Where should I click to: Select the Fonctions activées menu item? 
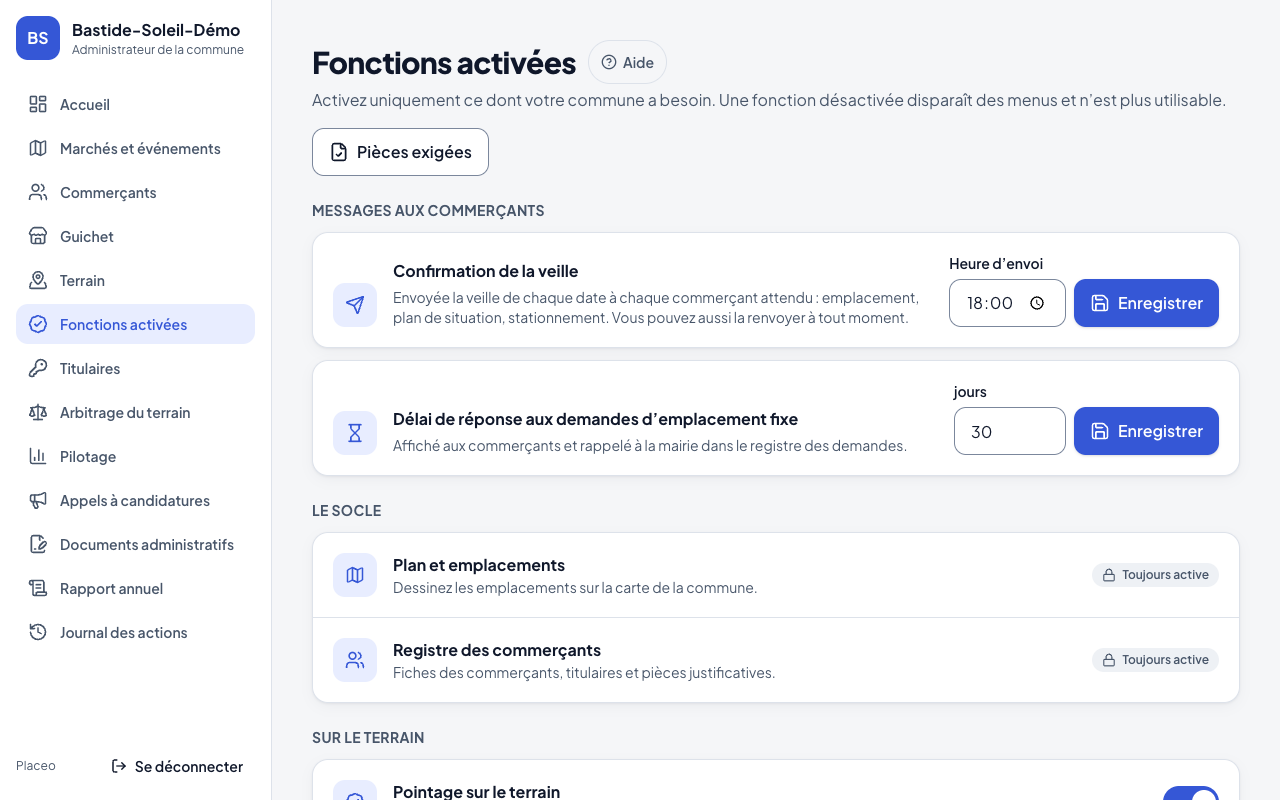[x=135, y=324]
